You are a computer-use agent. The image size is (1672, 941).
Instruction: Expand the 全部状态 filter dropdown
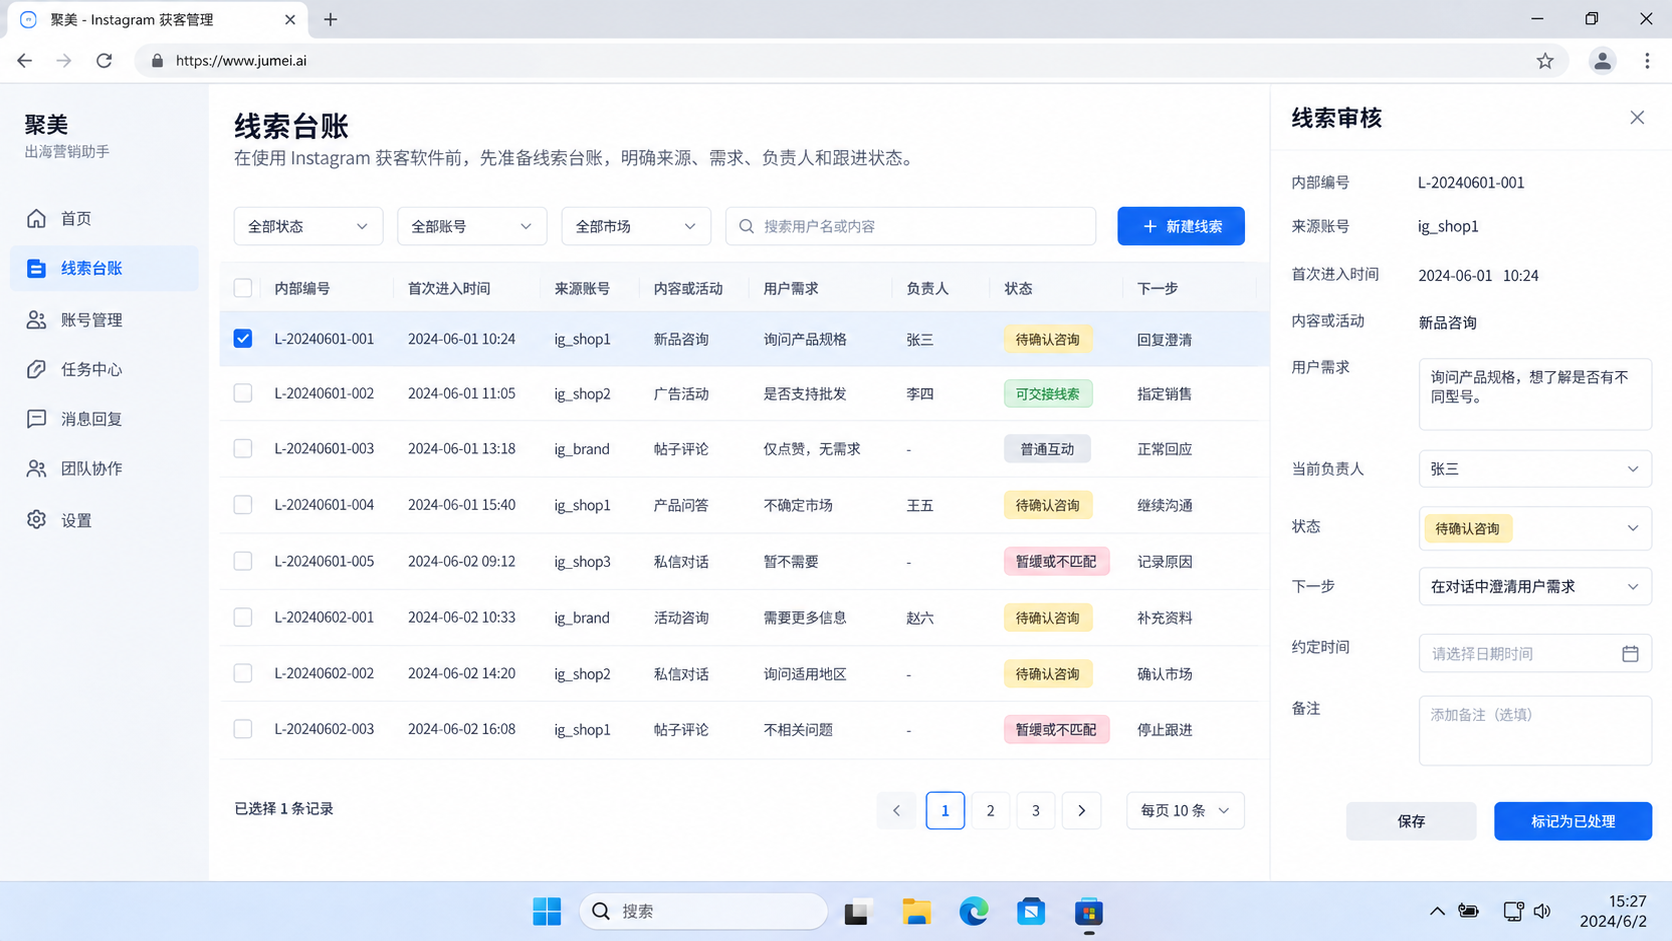[x=308, y=226]
